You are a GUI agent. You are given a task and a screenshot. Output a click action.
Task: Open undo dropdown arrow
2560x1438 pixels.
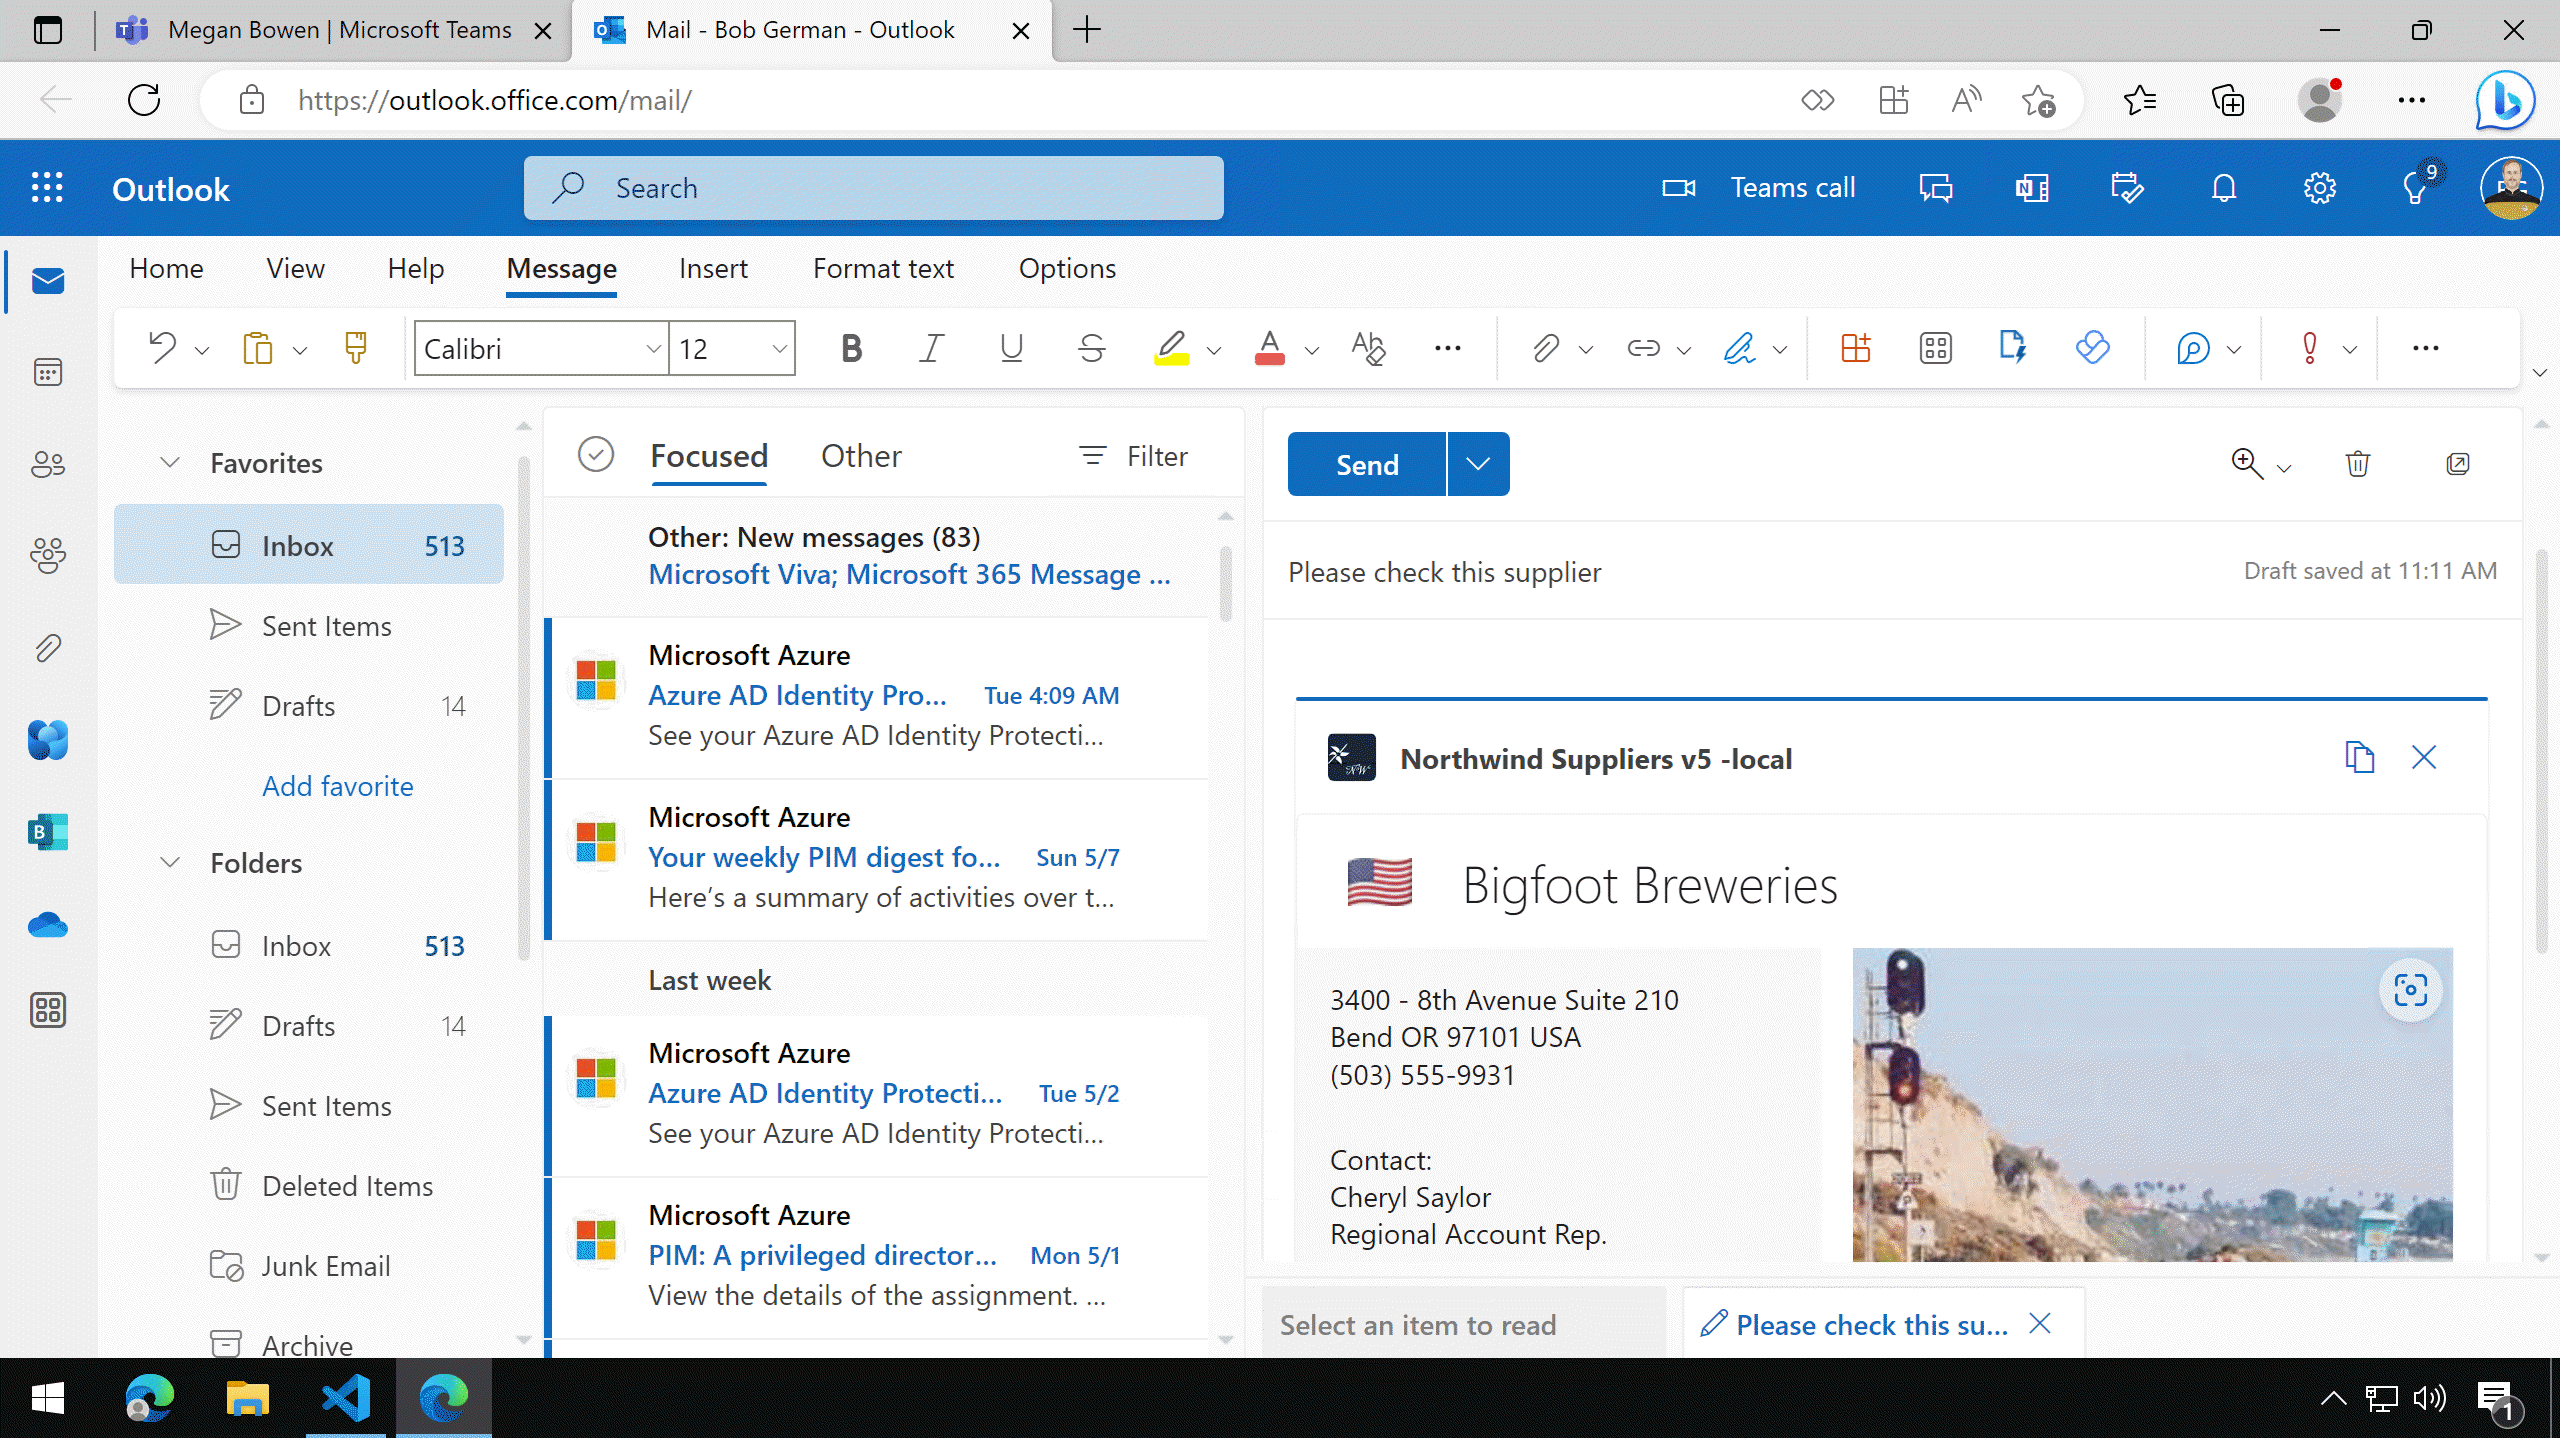202,350
